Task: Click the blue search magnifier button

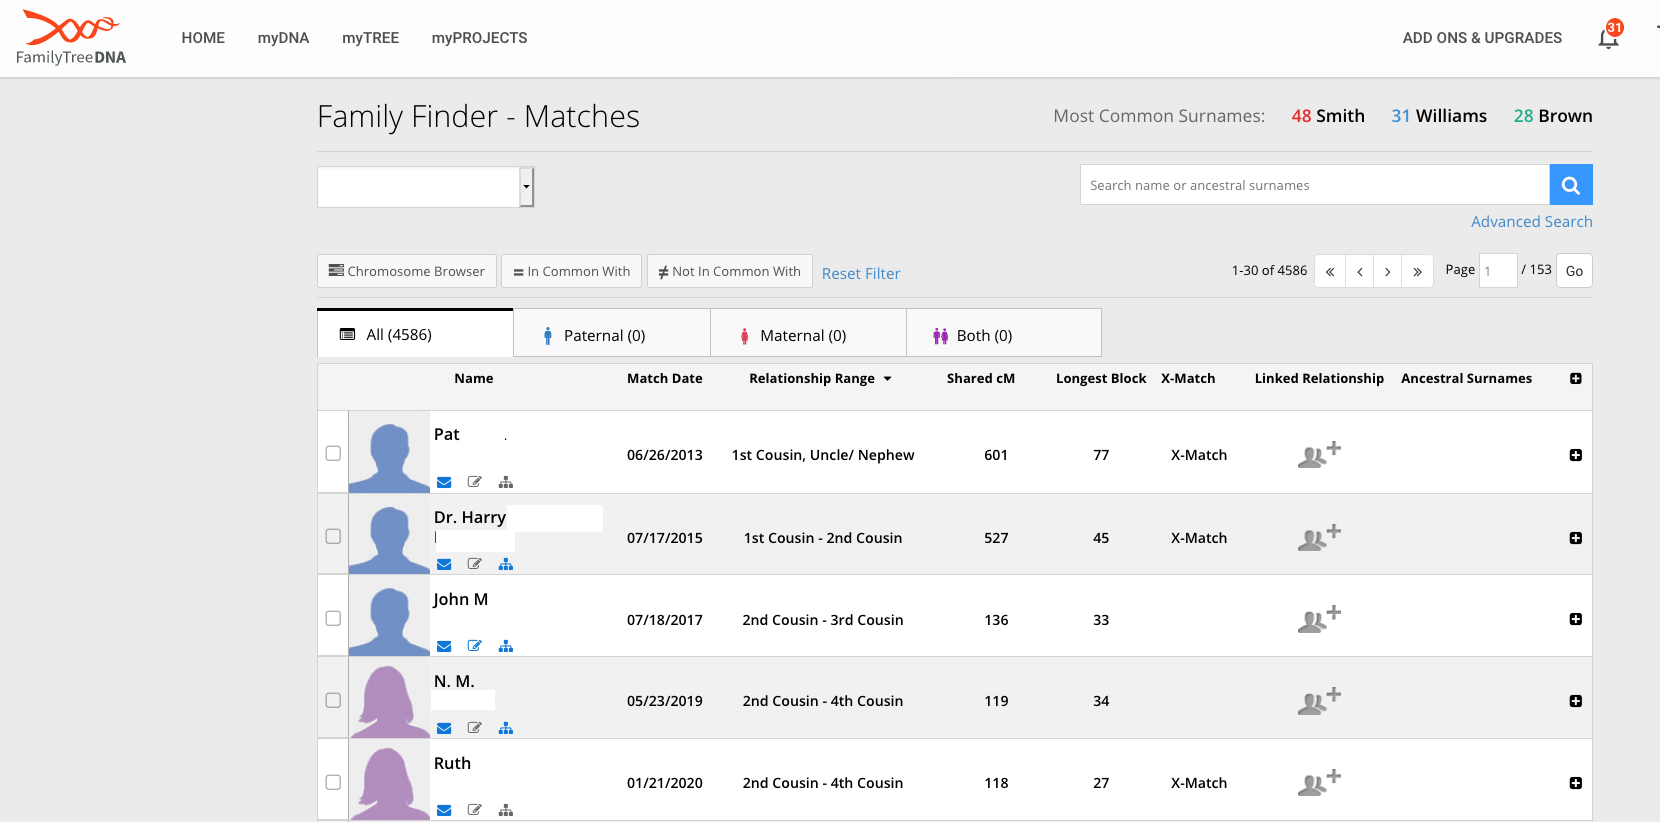Action: click(1570, 185)
